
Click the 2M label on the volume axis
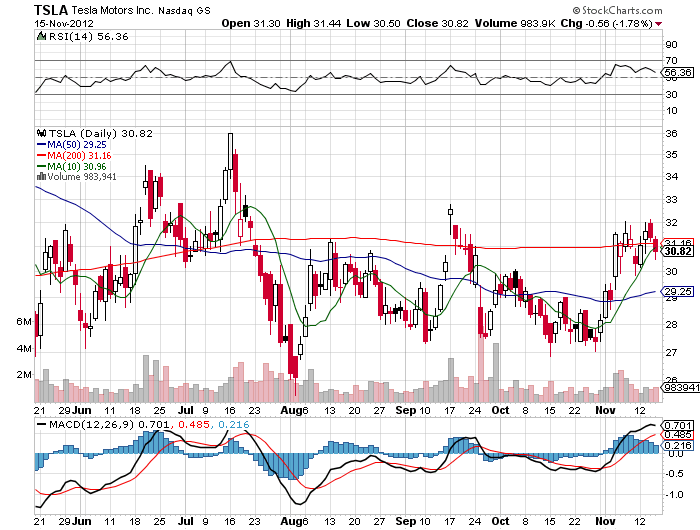pos(24,374)
